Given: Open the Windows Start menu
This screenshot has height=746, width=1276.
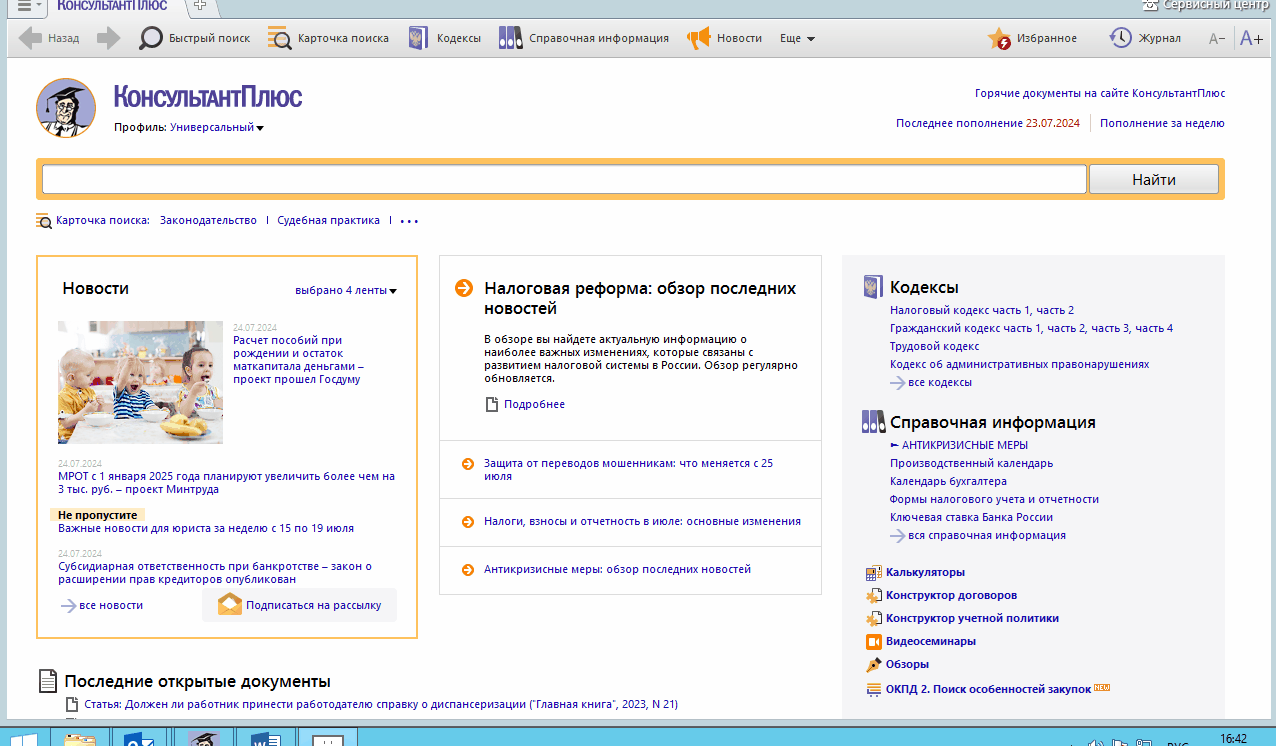Looking at the screenshot, I should tap(23, 740).
